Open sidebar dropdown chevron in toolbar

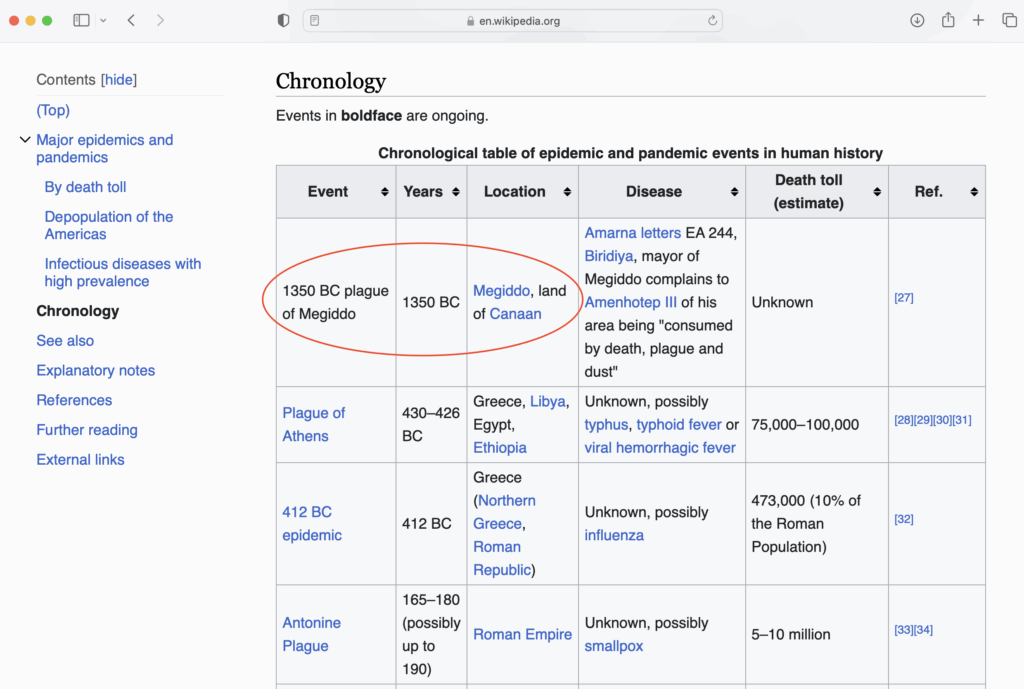tap(103, 21)
